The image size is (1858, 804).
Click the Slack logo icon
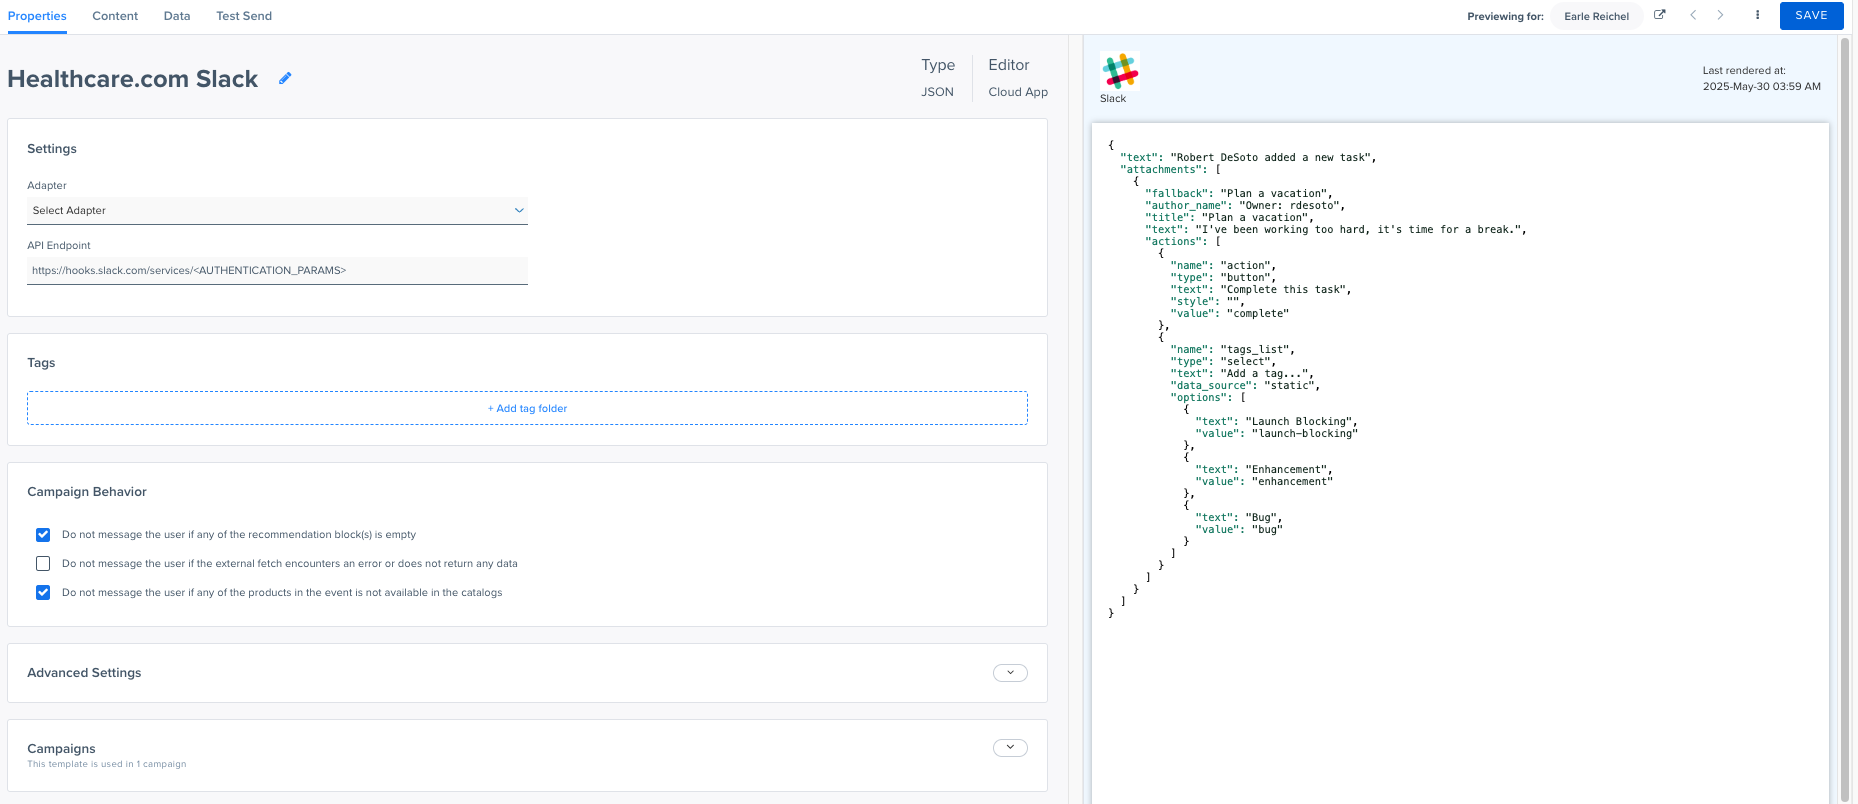[1120, 71]
